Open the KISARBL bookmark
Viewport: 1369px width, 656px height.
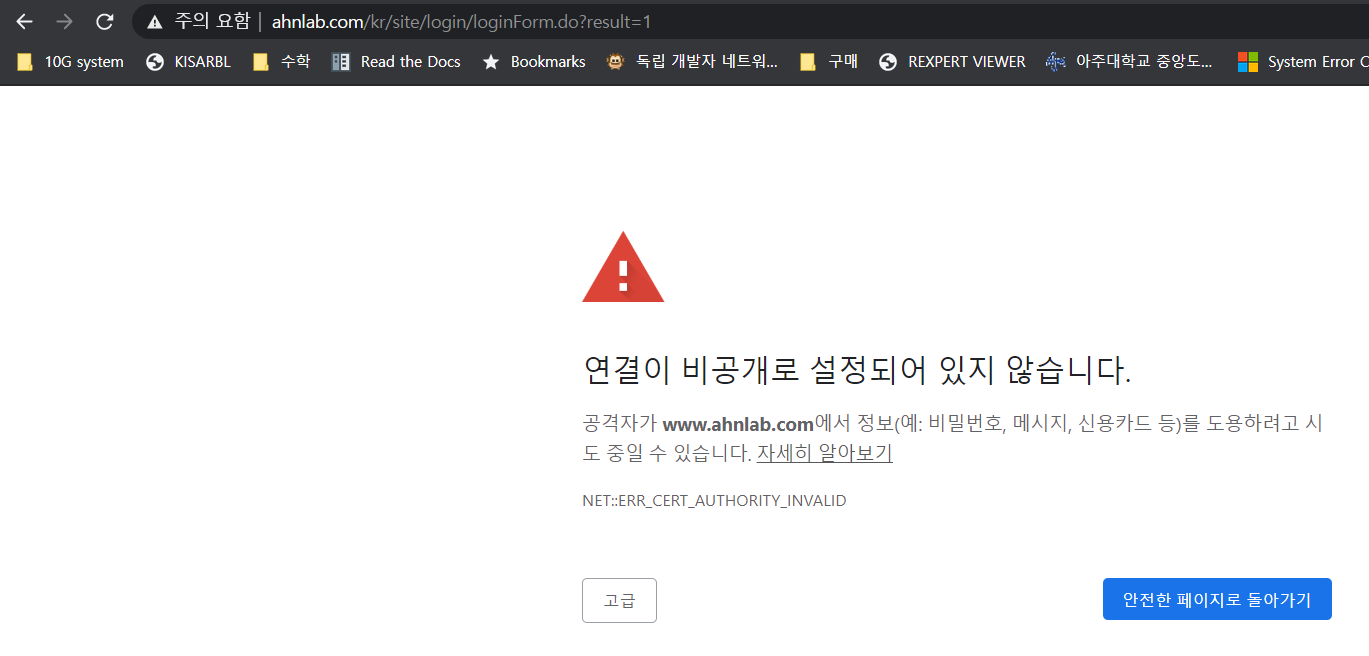[189, 62]
